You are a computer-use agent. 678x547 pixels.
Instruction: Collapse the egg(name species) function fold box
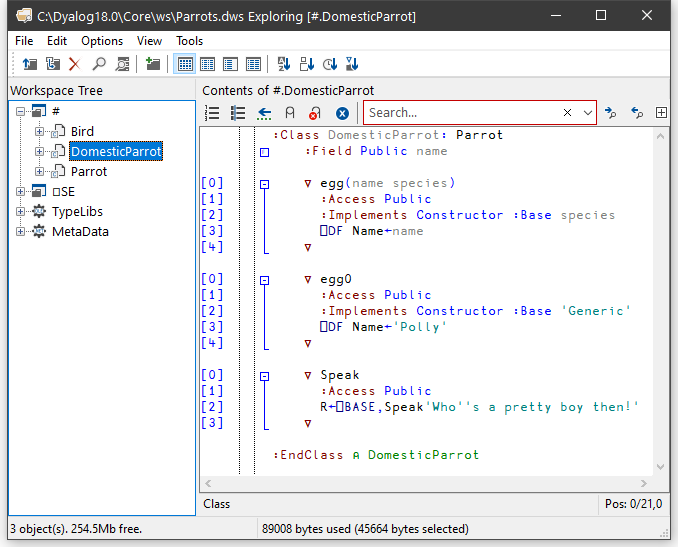click(x=265, y=184)
